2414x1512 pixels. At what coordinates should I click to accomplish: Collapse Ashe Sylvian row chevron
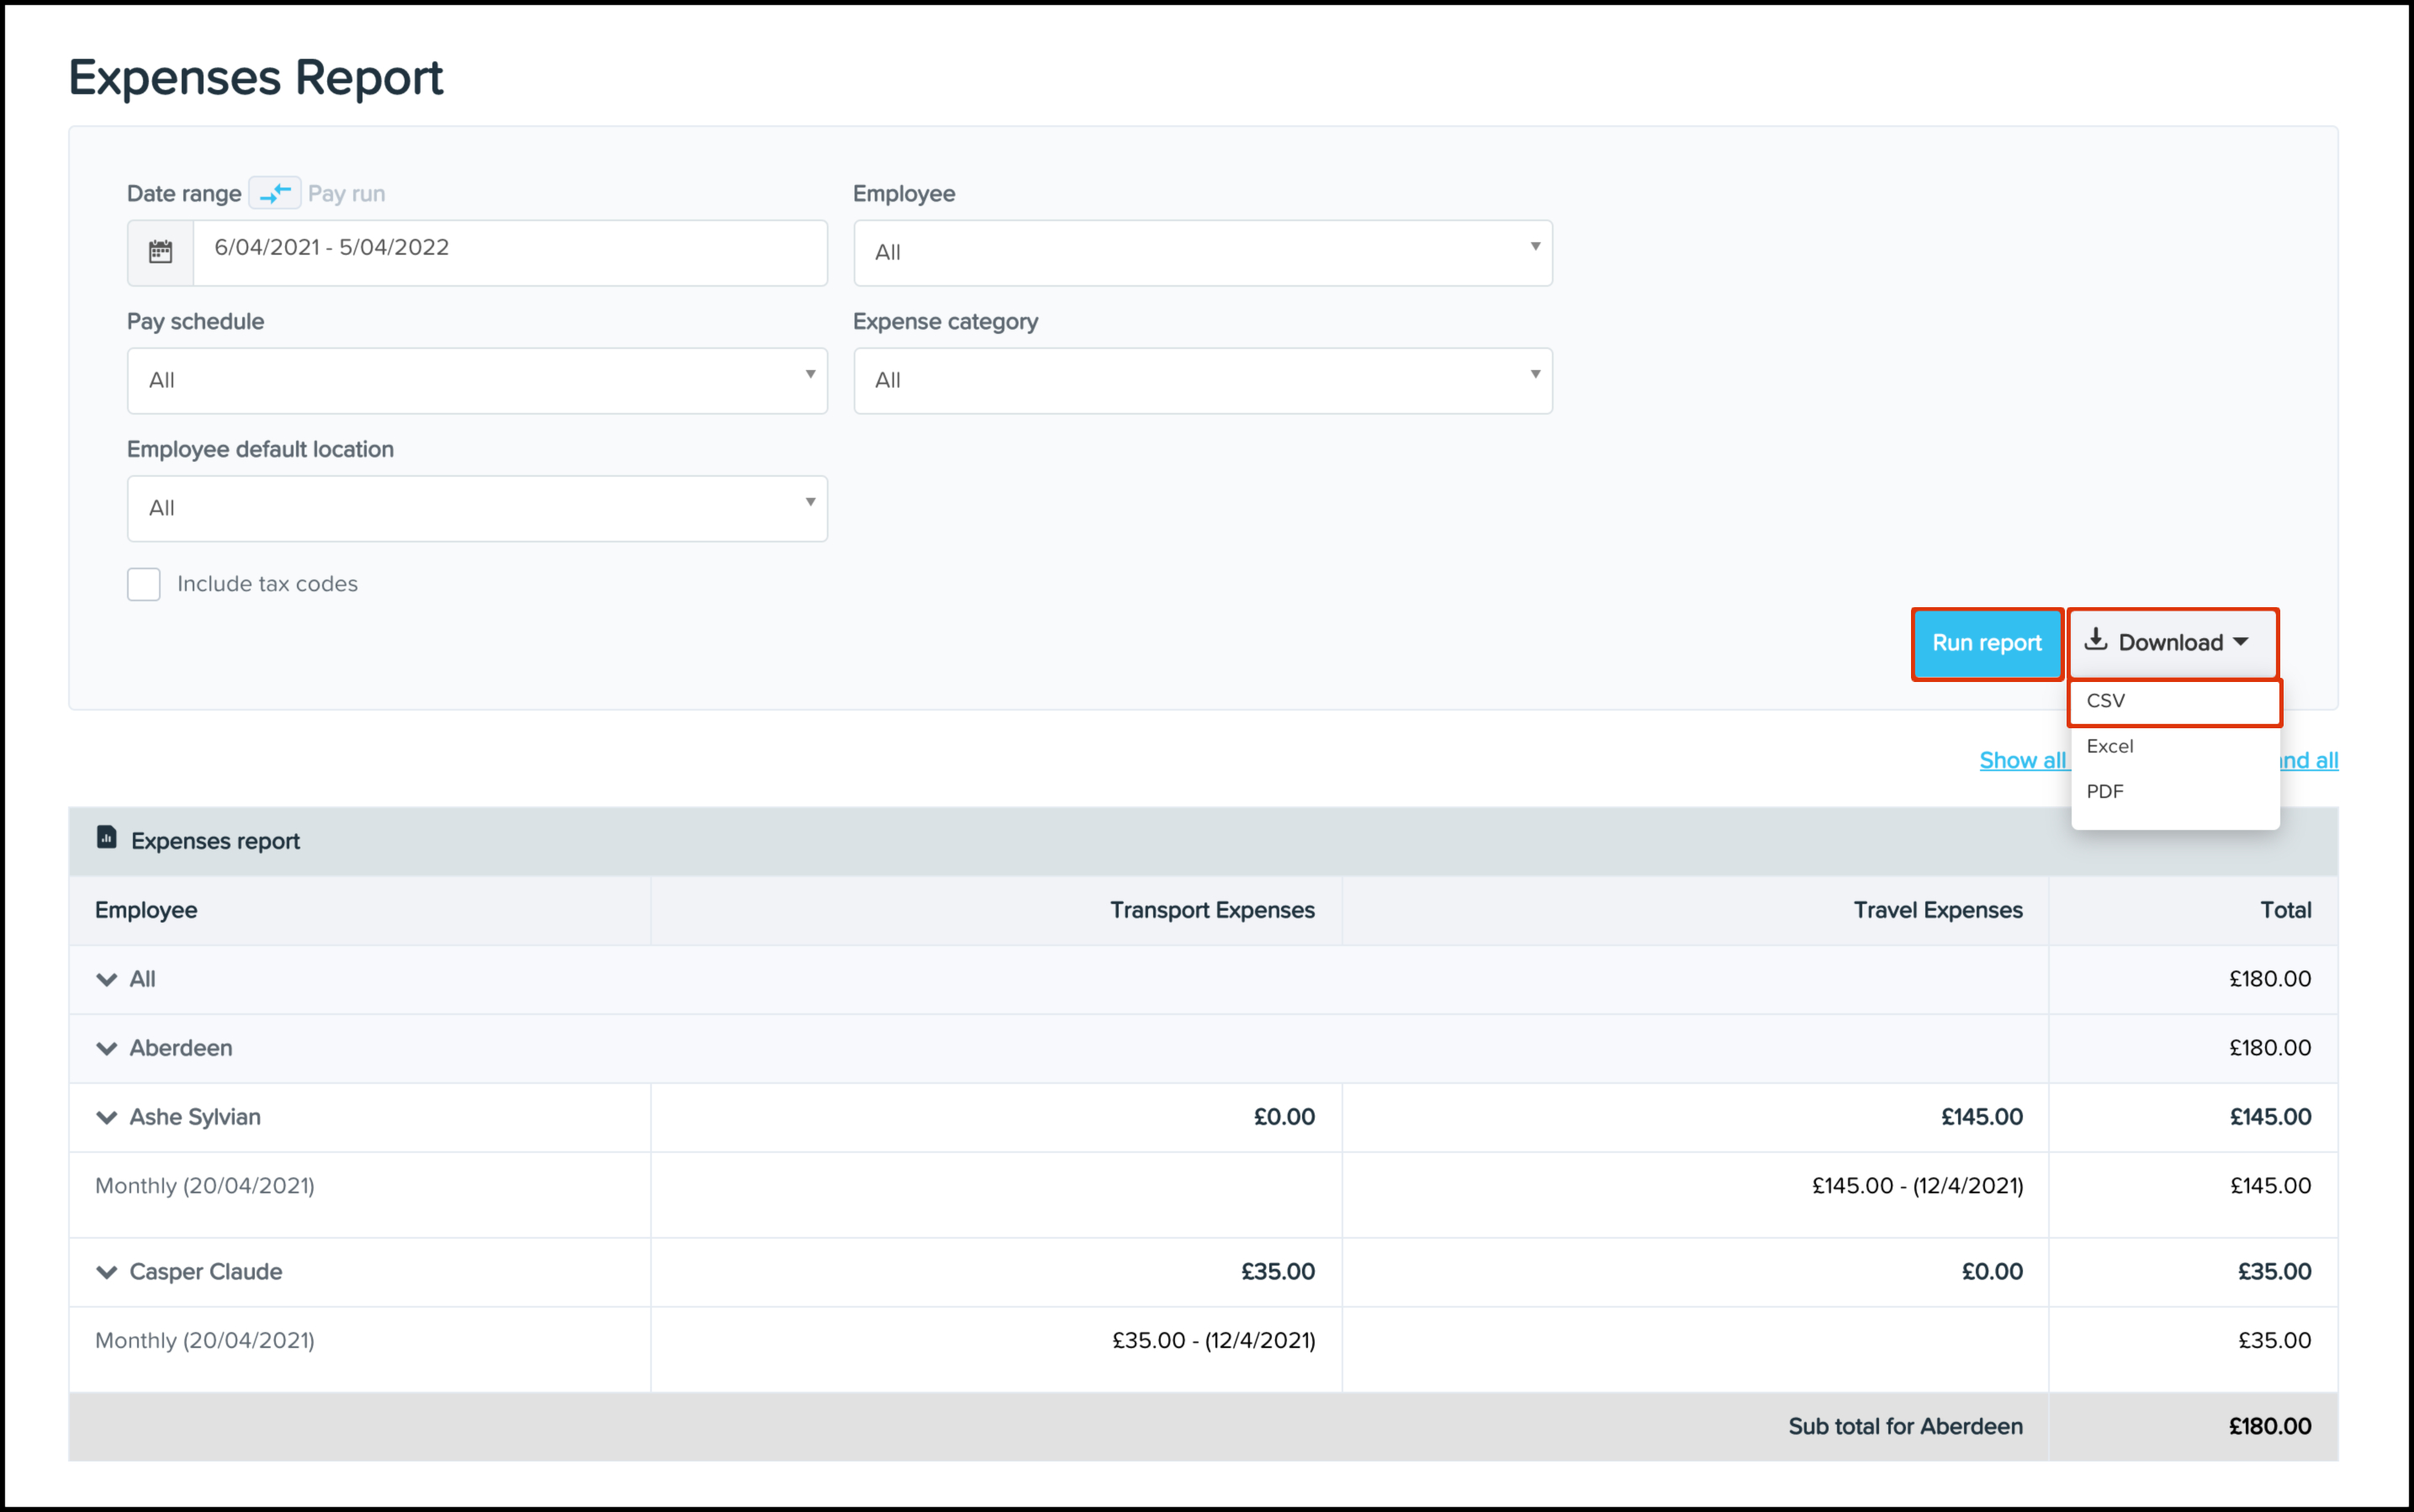pyautogui.click(x=106, y=1118)
